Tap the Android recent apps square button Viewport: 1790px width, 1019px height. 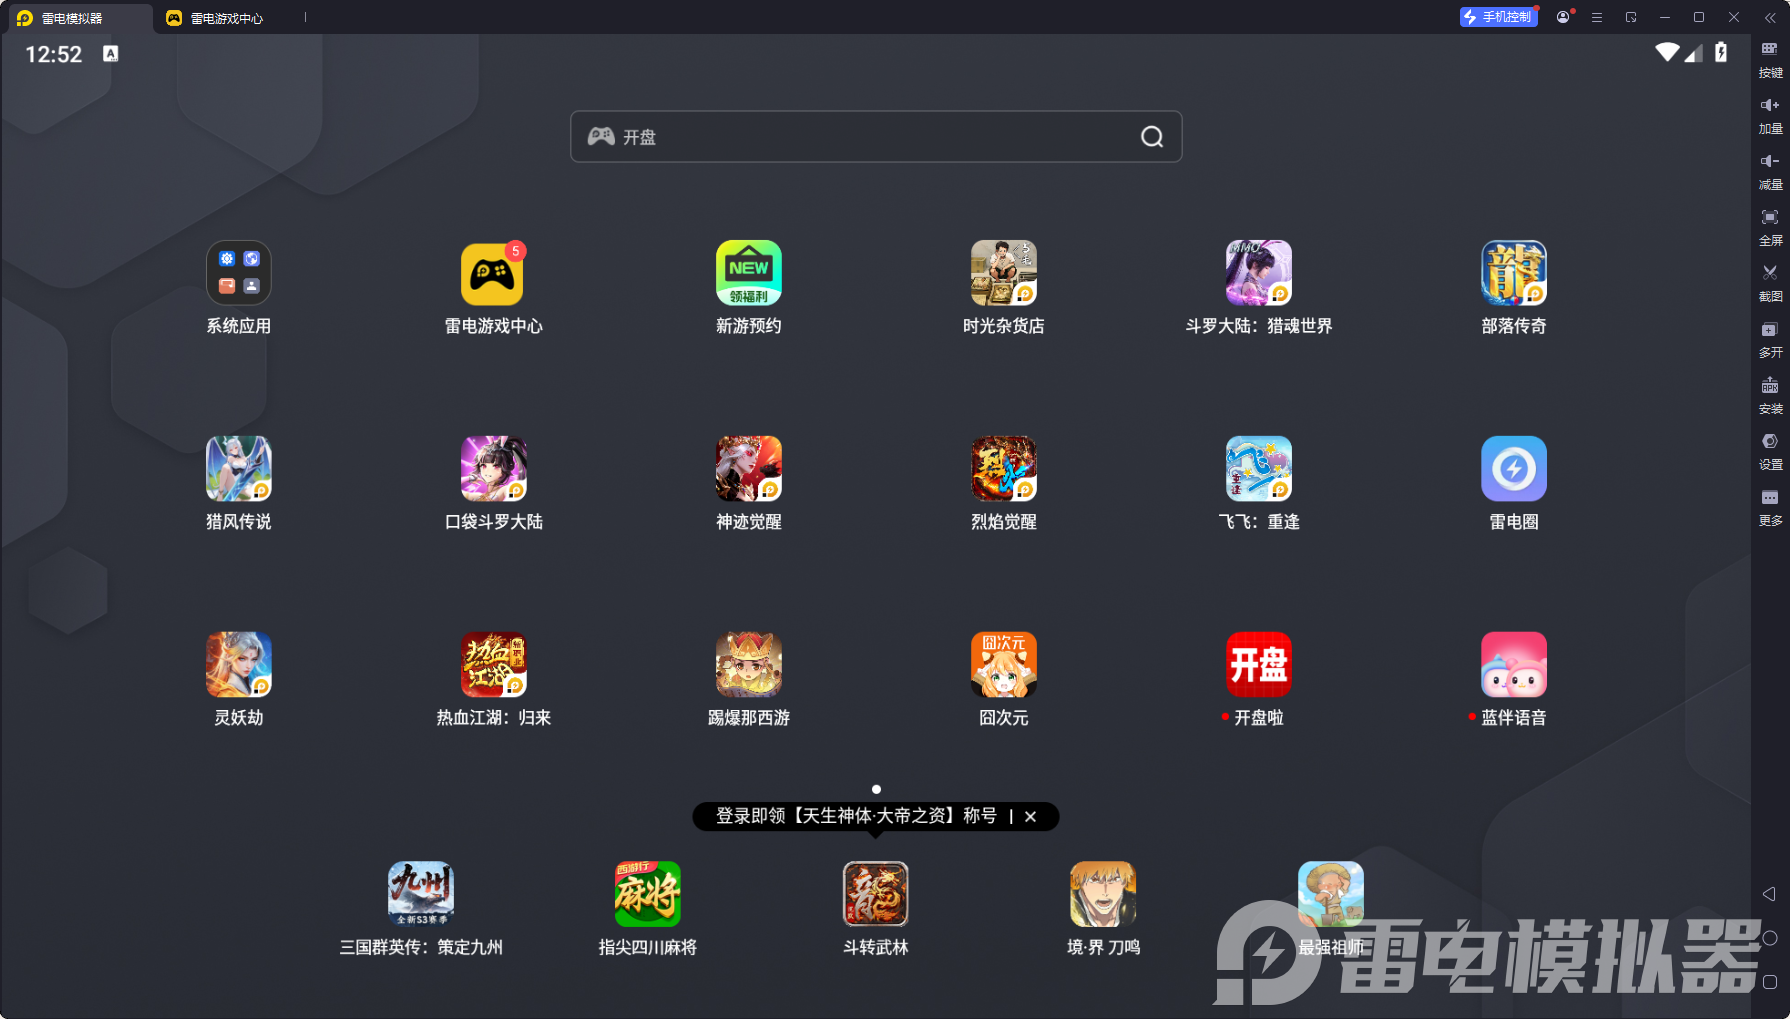pos(1769,982)
